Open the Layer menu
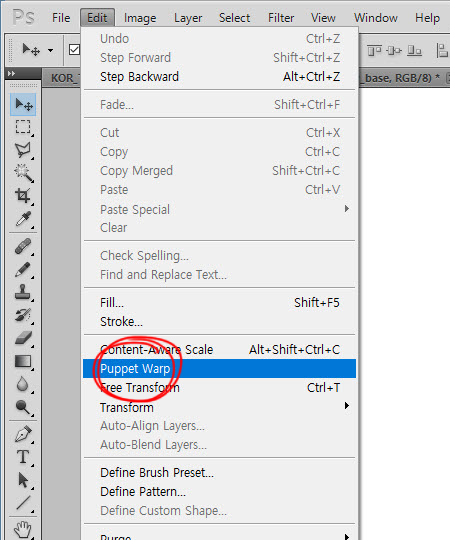 (x=188, y=18)
